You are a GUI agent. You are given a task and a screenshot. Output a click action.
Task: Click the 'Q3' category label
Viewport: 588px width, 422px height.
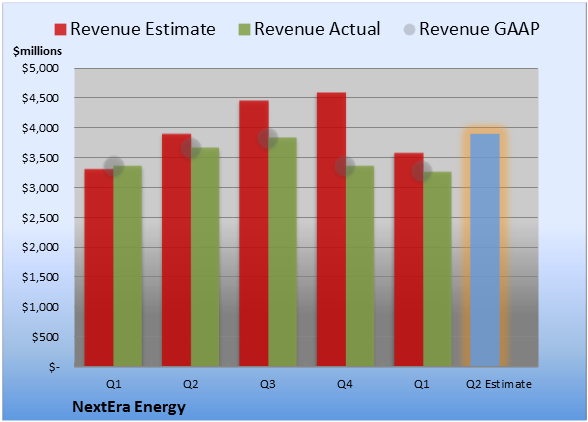(268, 384)
